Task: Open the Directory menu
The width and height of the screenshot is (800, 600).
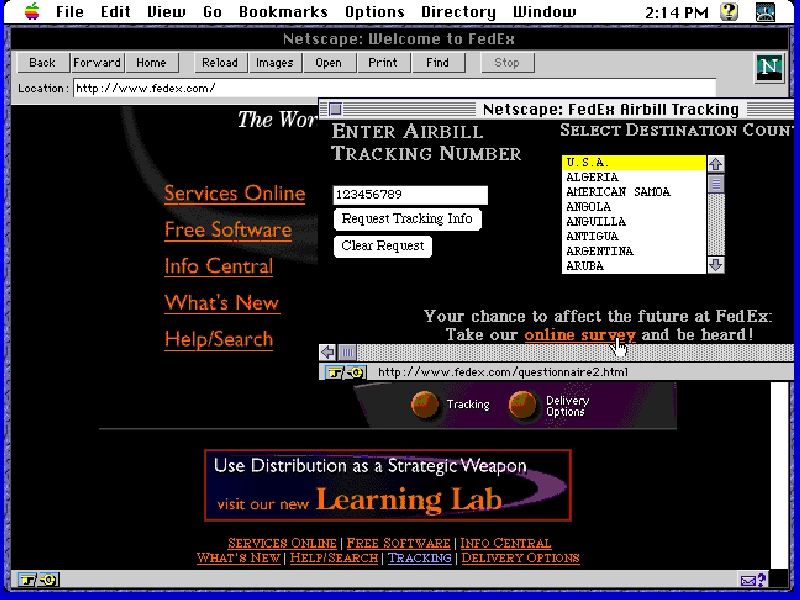Action: point(458,11)
